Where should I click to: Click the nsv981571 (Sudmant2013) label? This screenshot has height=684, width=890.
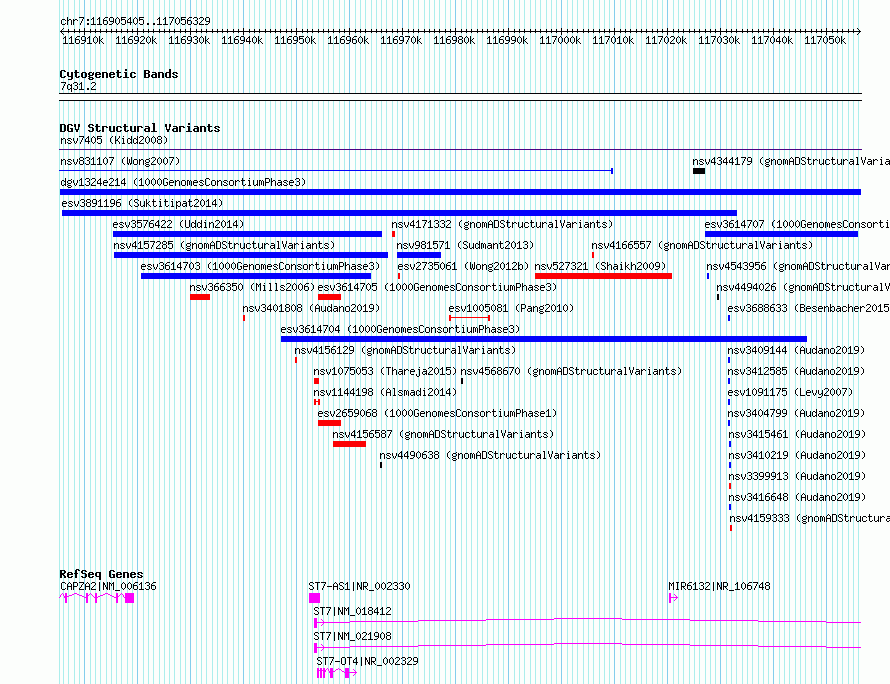point(465,245)
